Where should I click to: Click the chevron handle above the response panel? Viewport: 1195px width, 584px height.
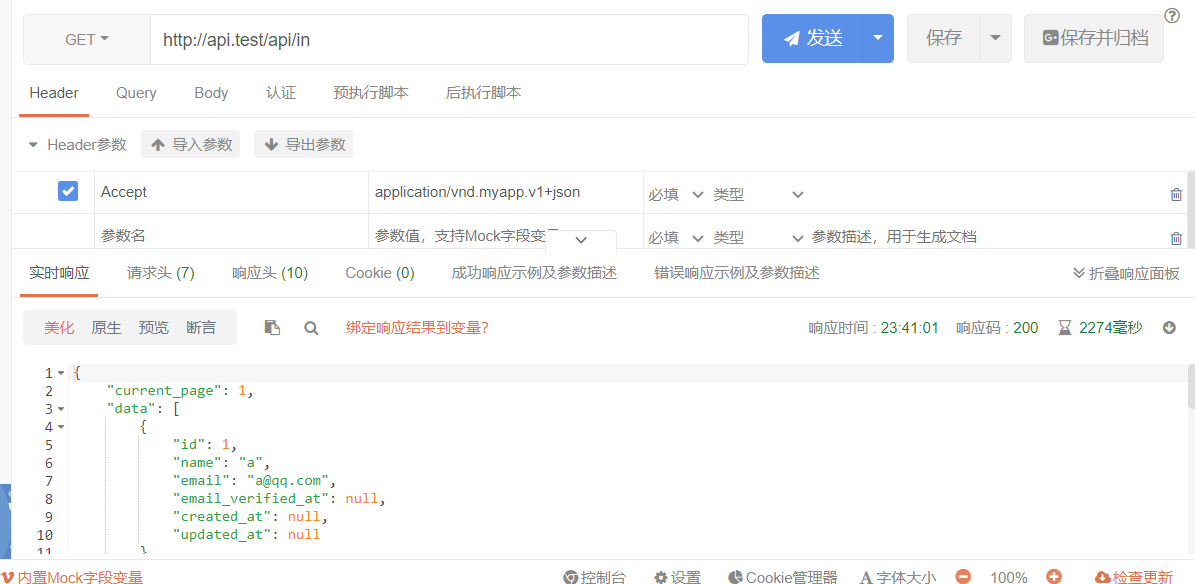pos(581,240)
